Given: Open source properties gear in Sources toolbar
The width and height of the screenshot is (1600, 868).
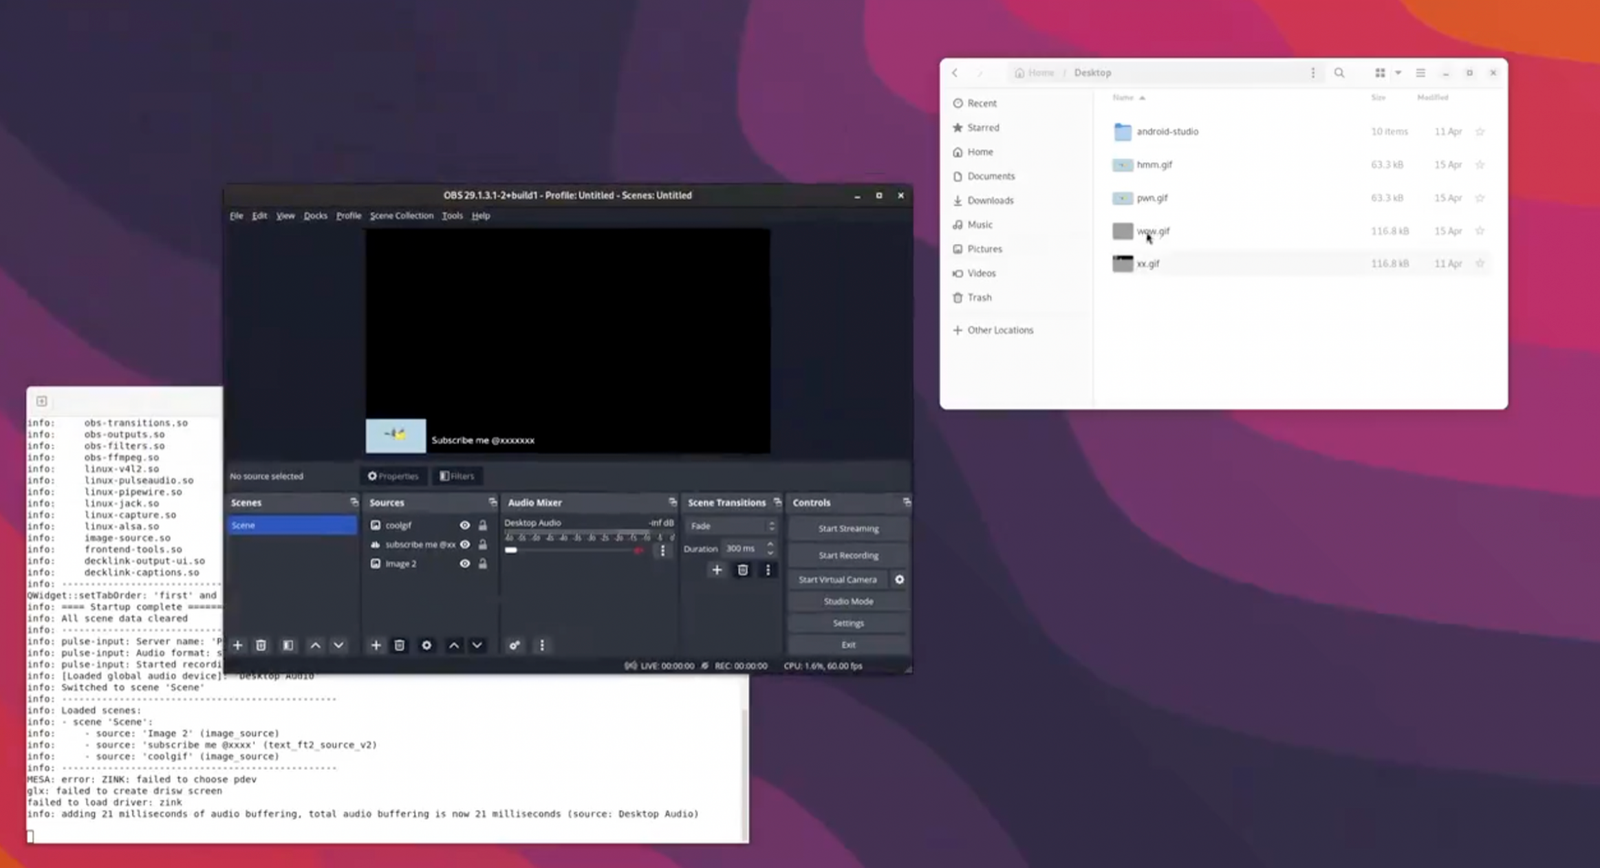Looking at the screenshot, I should click(x=427, y=646).
